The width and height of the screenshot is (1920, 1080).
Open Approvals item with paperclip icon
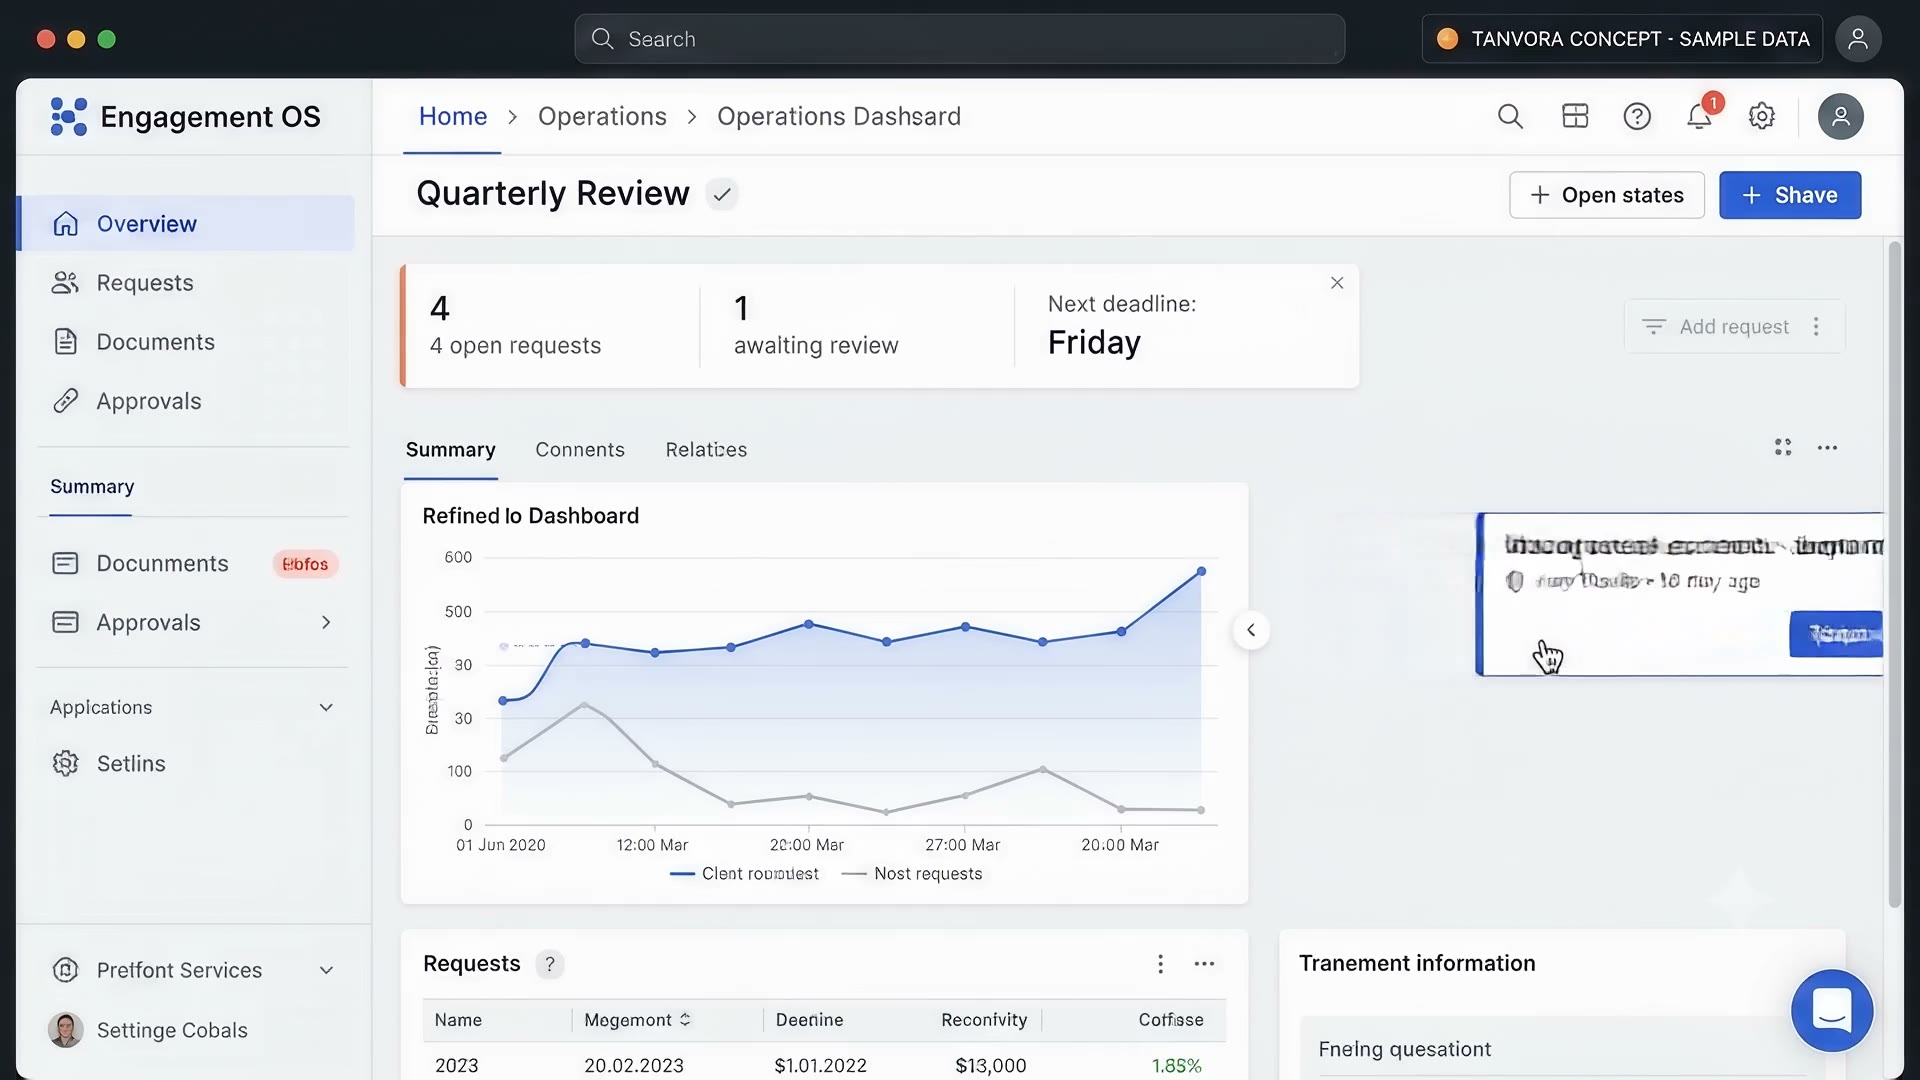tap(187, 401)
